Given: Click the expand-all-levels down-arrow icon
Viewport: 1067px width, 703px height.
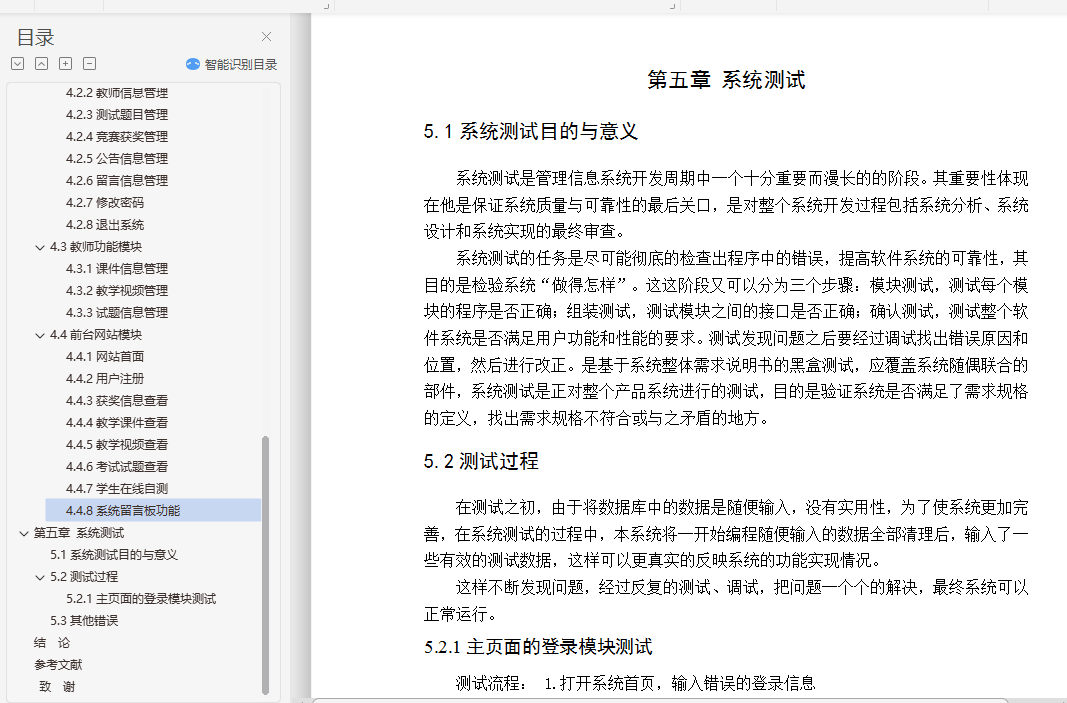Looking at the screenshot, I should click(x=18, y=63).
